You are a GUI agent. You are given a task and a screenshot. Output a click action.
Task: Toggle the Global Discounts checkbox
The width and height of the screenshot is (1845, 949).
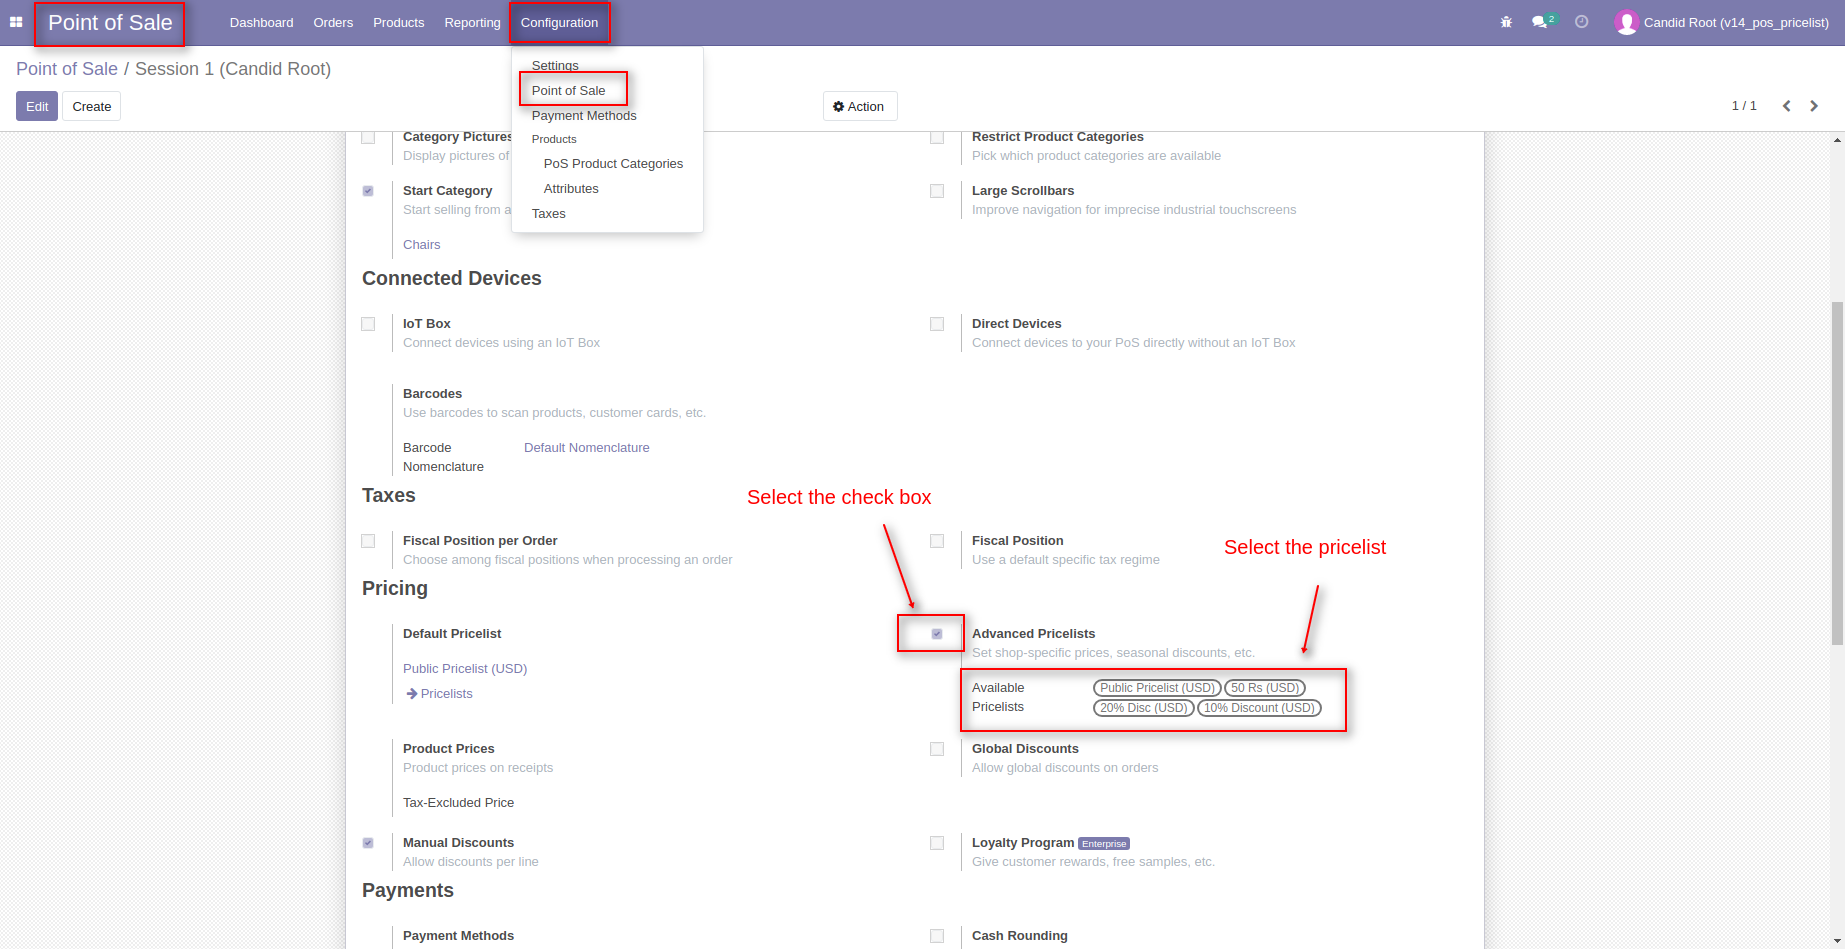937,749
